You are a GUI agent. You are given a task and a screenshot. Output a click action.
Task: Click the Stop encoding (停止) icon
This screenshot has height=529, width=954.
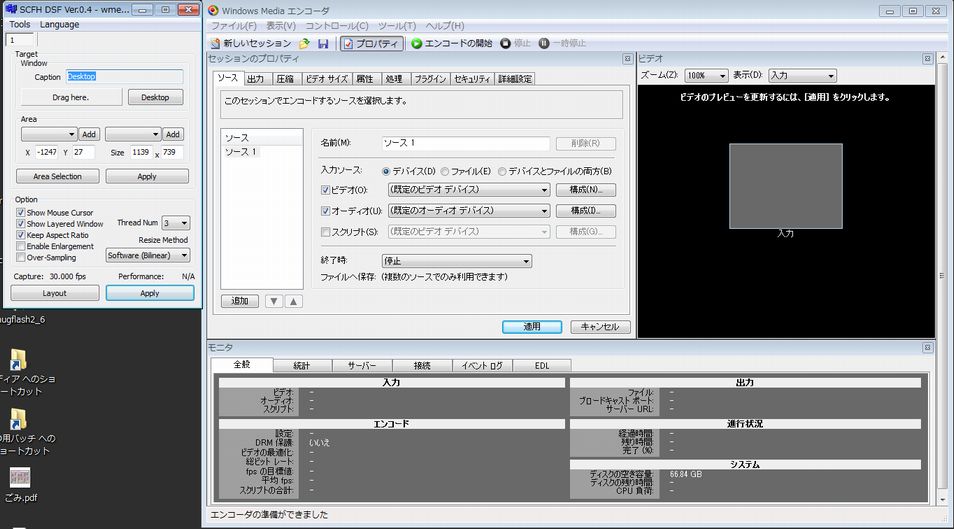point(505,43)
